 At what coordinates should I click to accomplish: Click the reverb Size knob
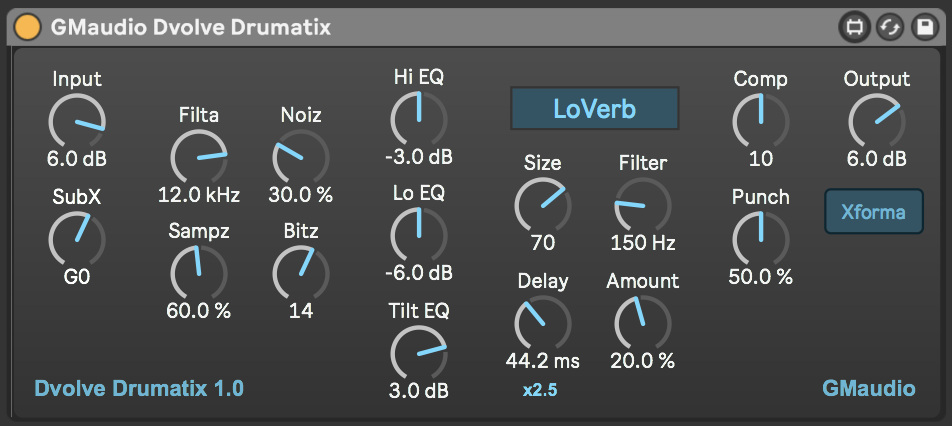pyautogui.click(x=542, y=204)
